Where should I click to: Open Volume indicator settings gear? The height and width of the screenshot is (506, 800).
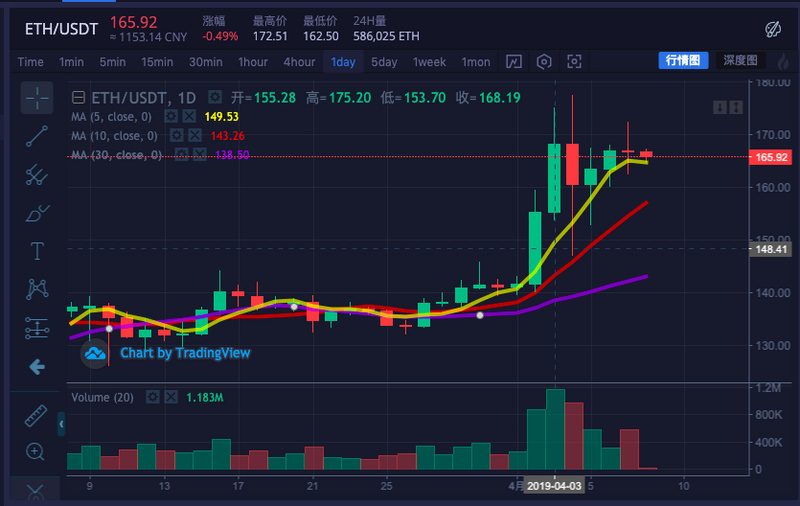click(x=153, y=397)
